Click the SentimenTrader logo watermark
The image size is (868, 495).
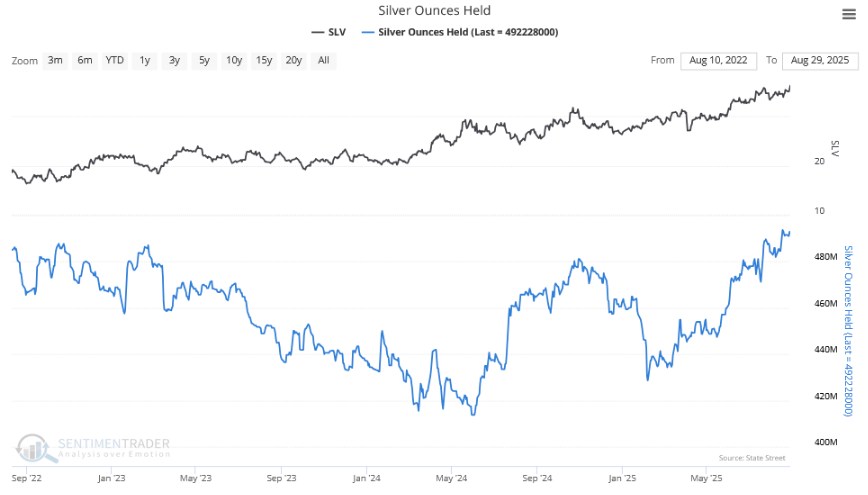92,448
